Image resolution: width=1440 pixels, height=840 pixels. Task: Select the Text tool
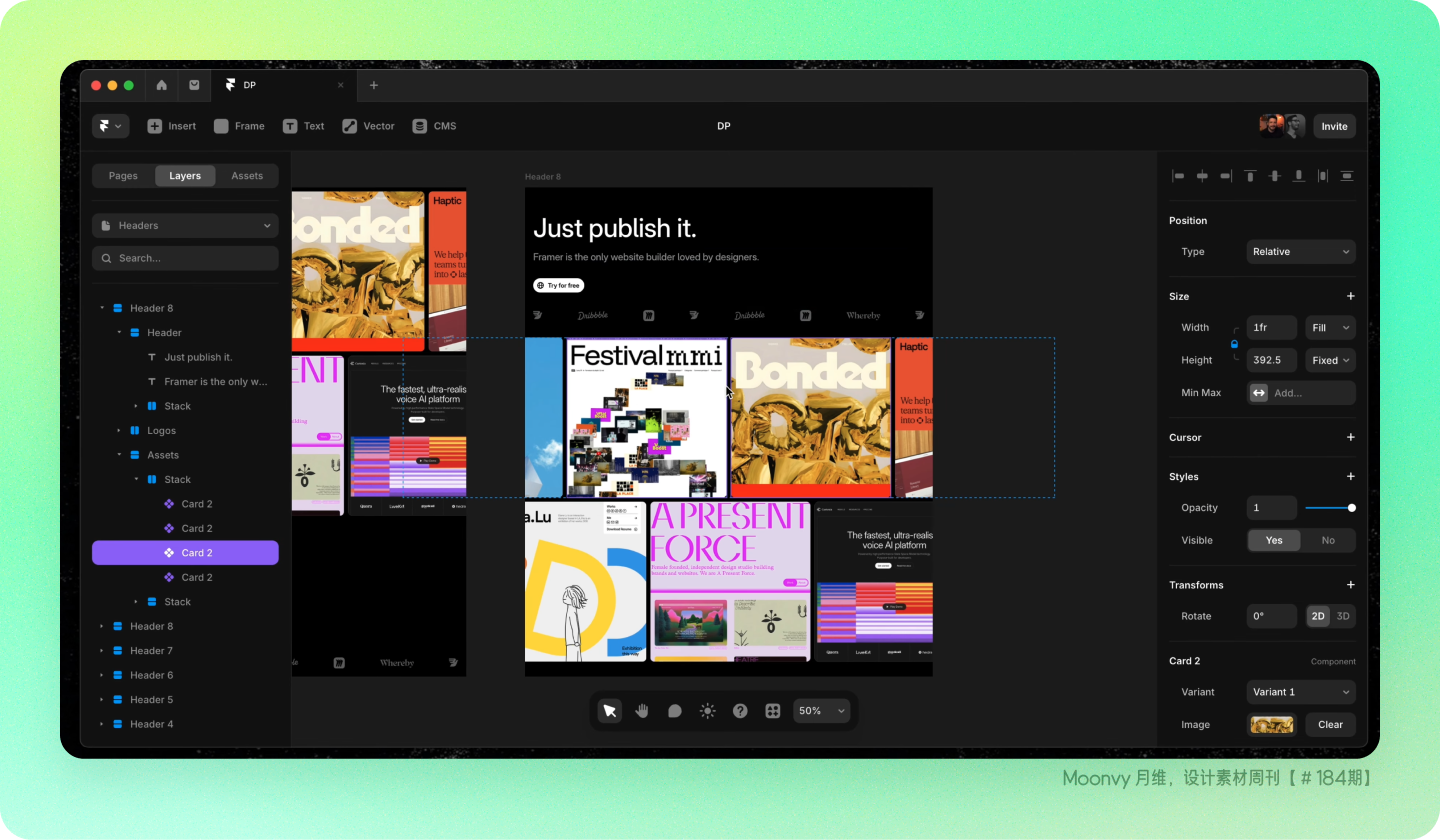point(303,126)
